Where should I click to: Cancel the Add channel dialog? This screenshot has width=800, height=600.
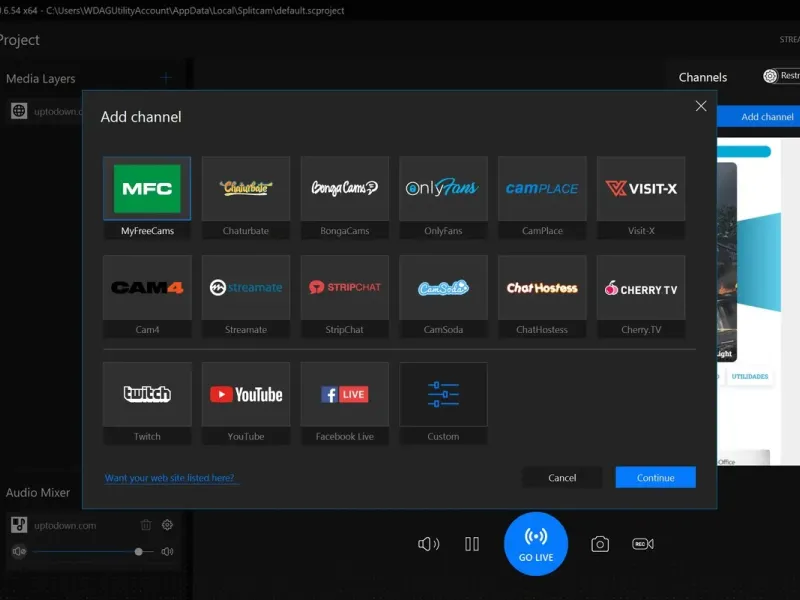(x=562, y=478)
